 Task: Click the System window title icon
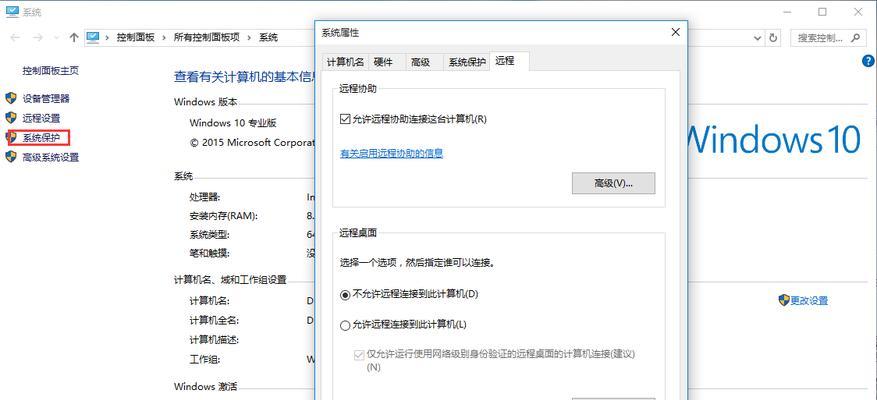click(11, 11)
